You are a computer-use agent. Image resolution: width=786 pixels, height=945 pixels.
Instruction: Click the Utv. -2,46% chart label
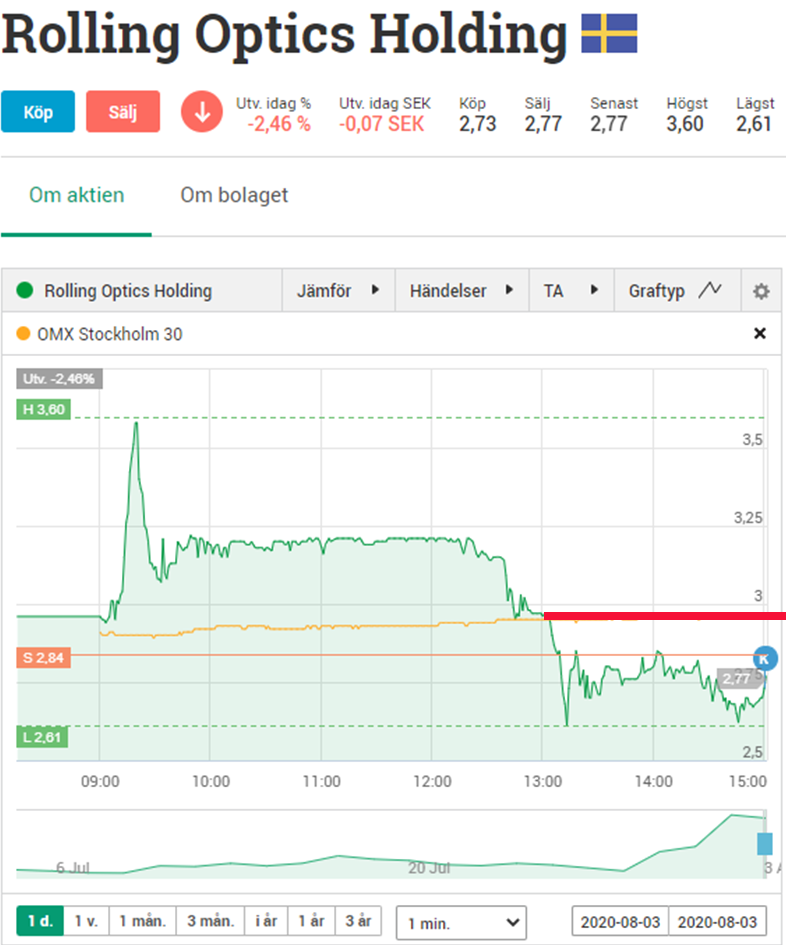click(59, 378)
